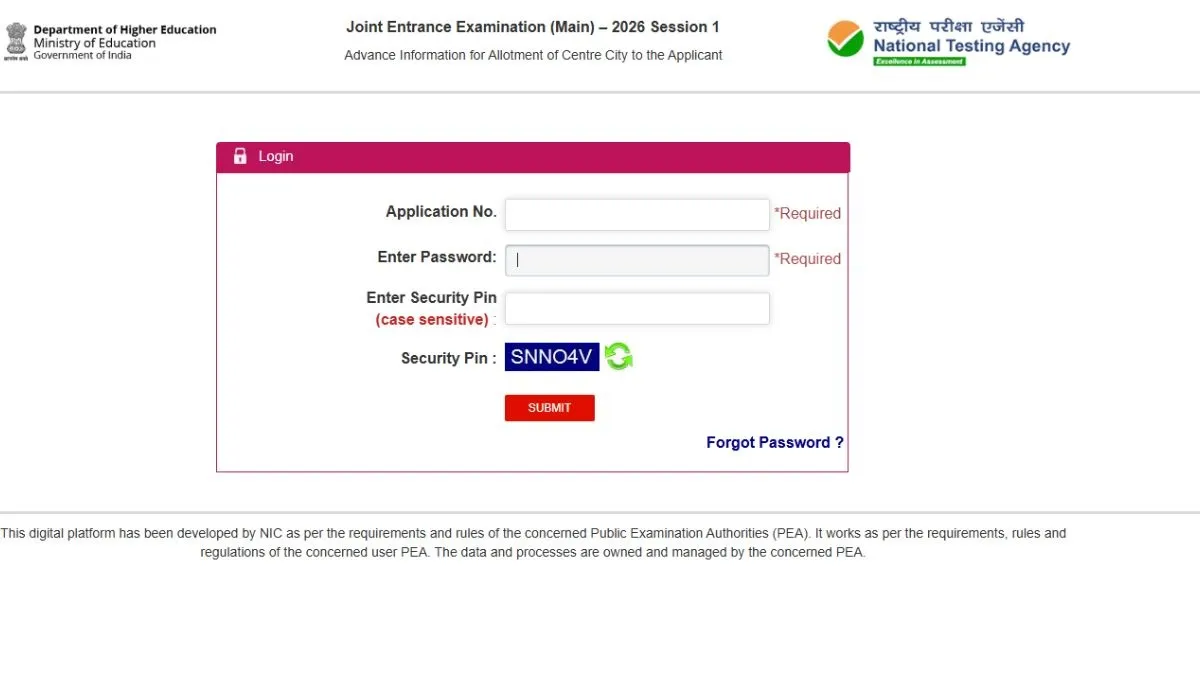The width and height of the screenshot is (1200, 675).
Task: Click the red case sensitive note
Action: click(432, 320)
